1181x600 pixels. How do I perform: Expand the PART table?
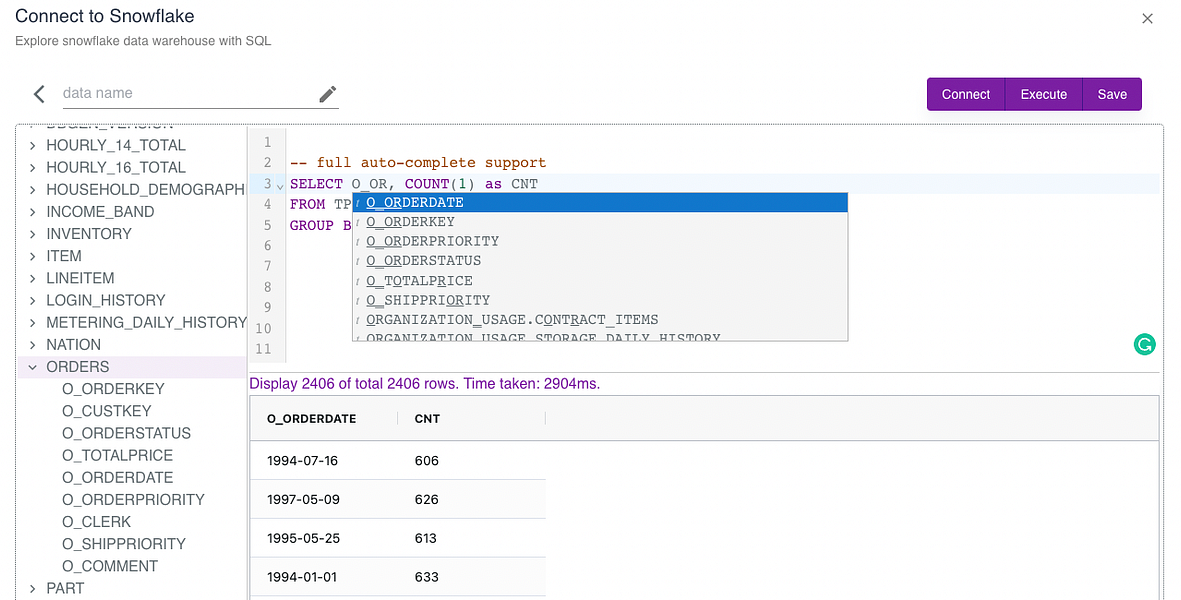pyautogui.click(x=32, y=588)
